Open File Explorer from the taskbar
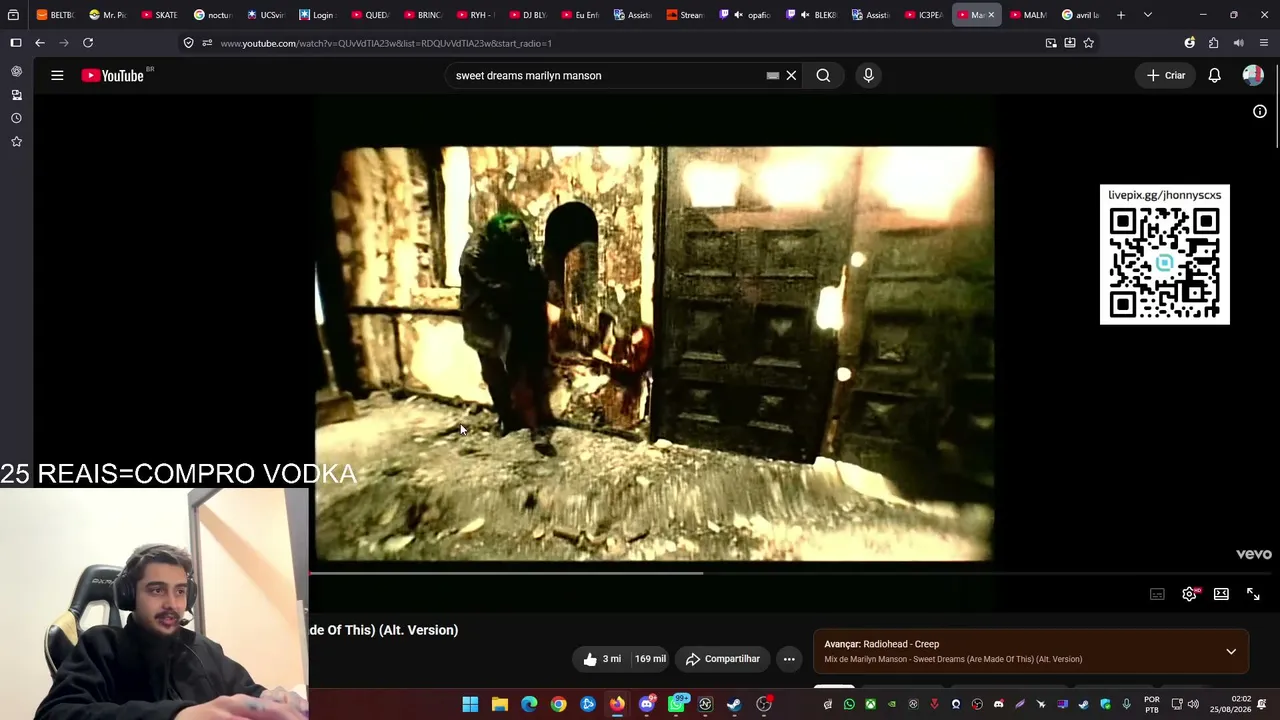This screenshot has width=1280, height=720. coord(500,704)
